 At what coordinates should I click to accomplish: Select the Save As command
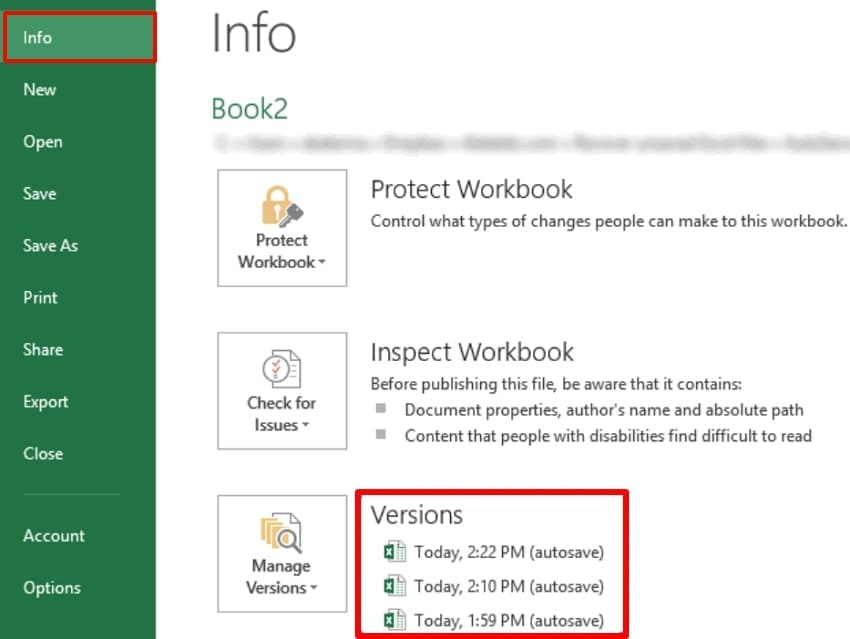50,245
